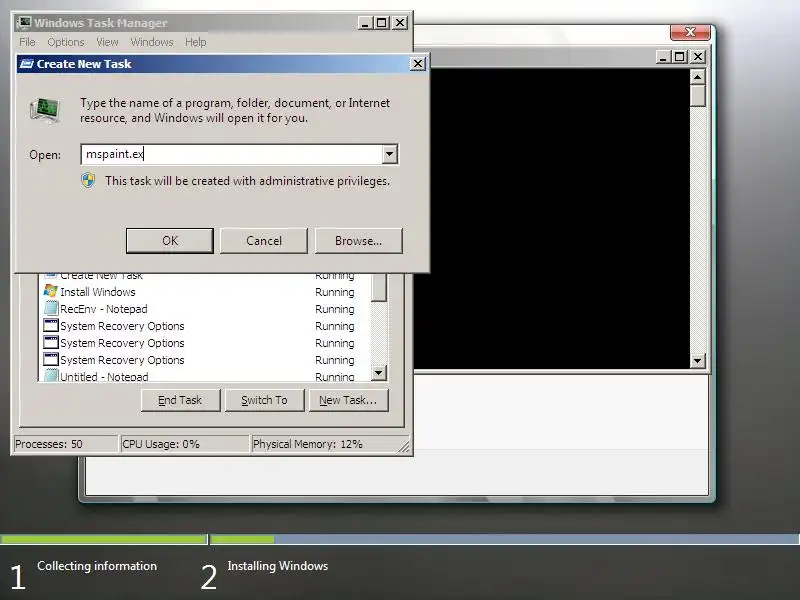Click Running status of RecEnv - Notepad

click(x=335, y=309)
